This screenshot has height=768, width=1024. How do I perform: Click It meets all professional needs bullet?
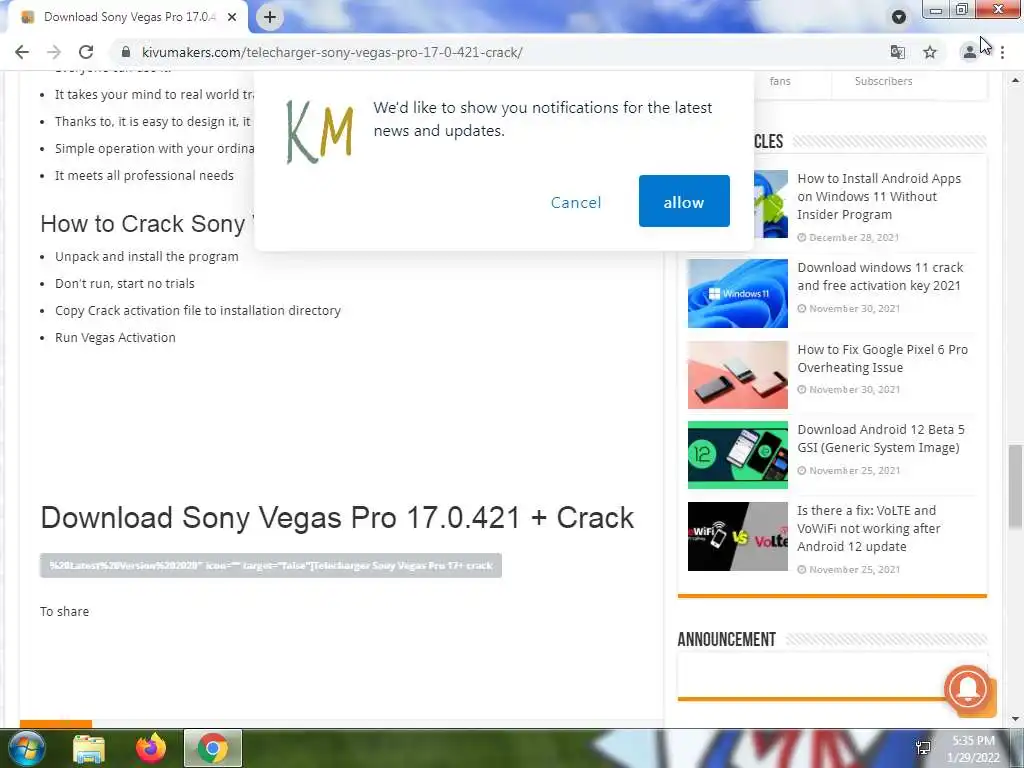144,176
